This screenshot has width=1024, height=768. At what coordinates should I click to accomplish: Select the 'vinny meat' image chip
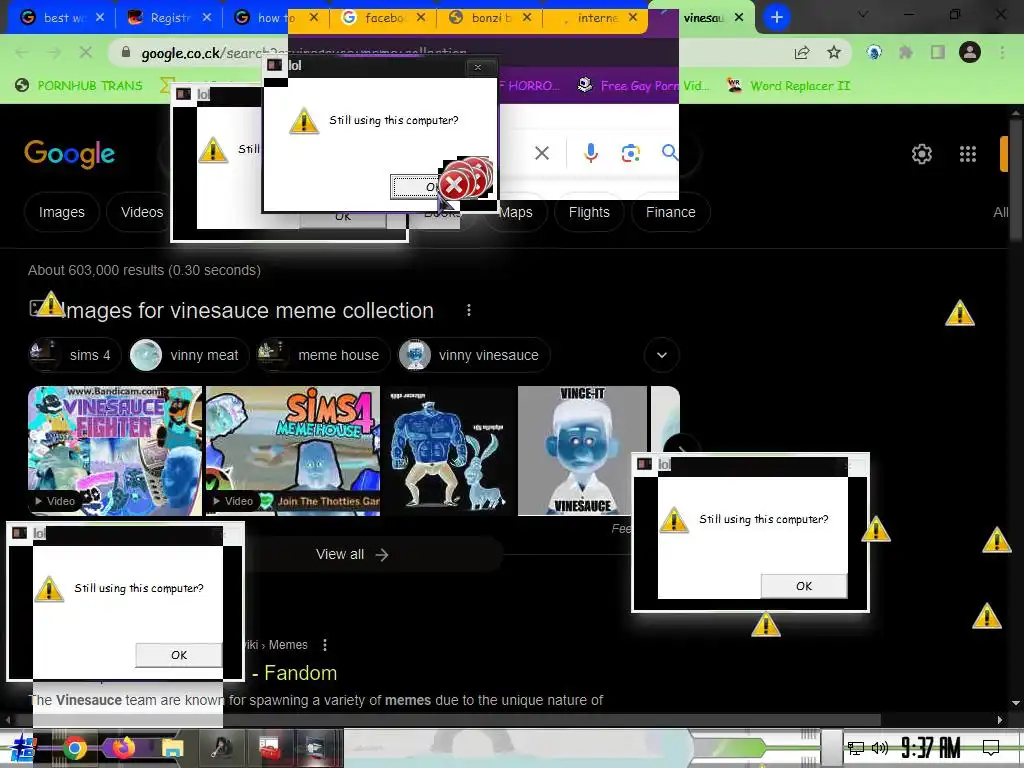coord(189,355)
